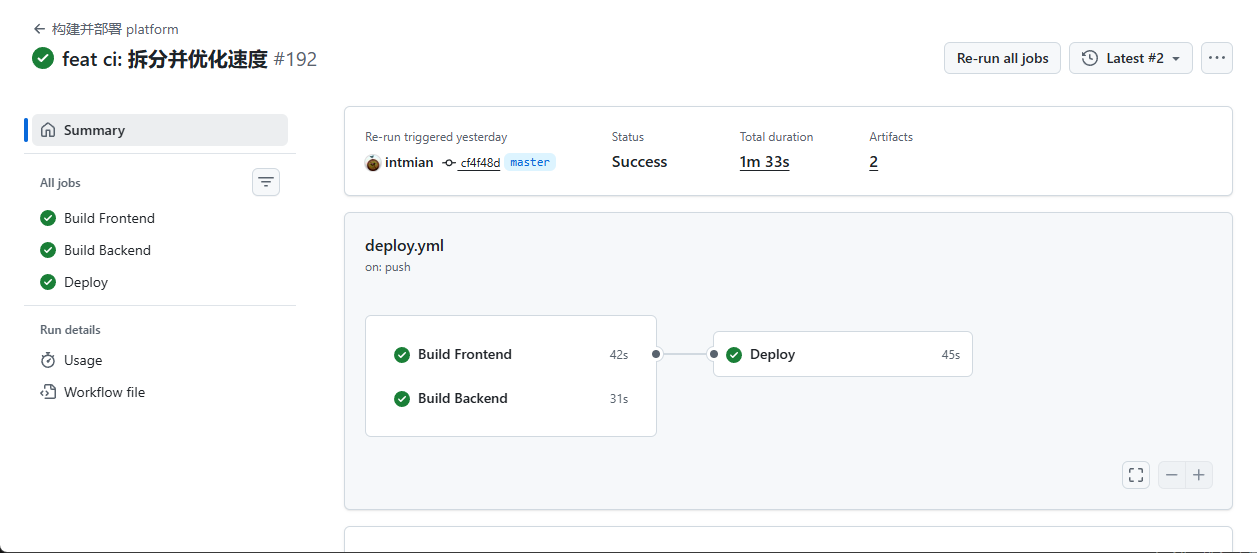Image resolution: width=1257 pixels, height=553 pixels.
Task: Click the jobs filter icon
Action: click(x=265, y=182)
